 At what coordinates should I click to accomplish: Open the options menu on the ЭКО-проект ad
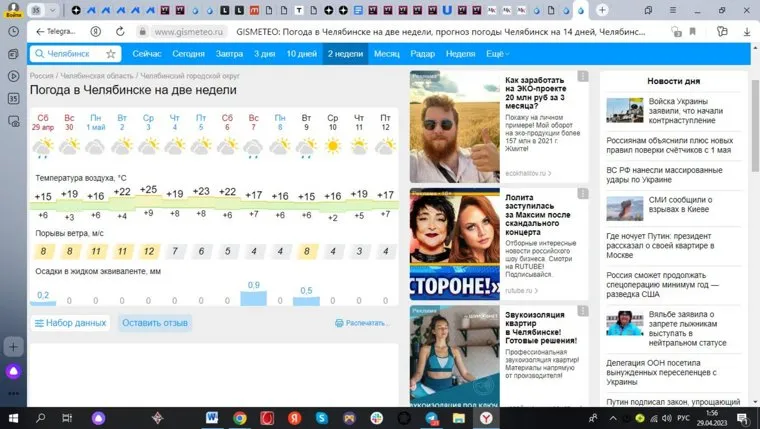pos(583,77)
